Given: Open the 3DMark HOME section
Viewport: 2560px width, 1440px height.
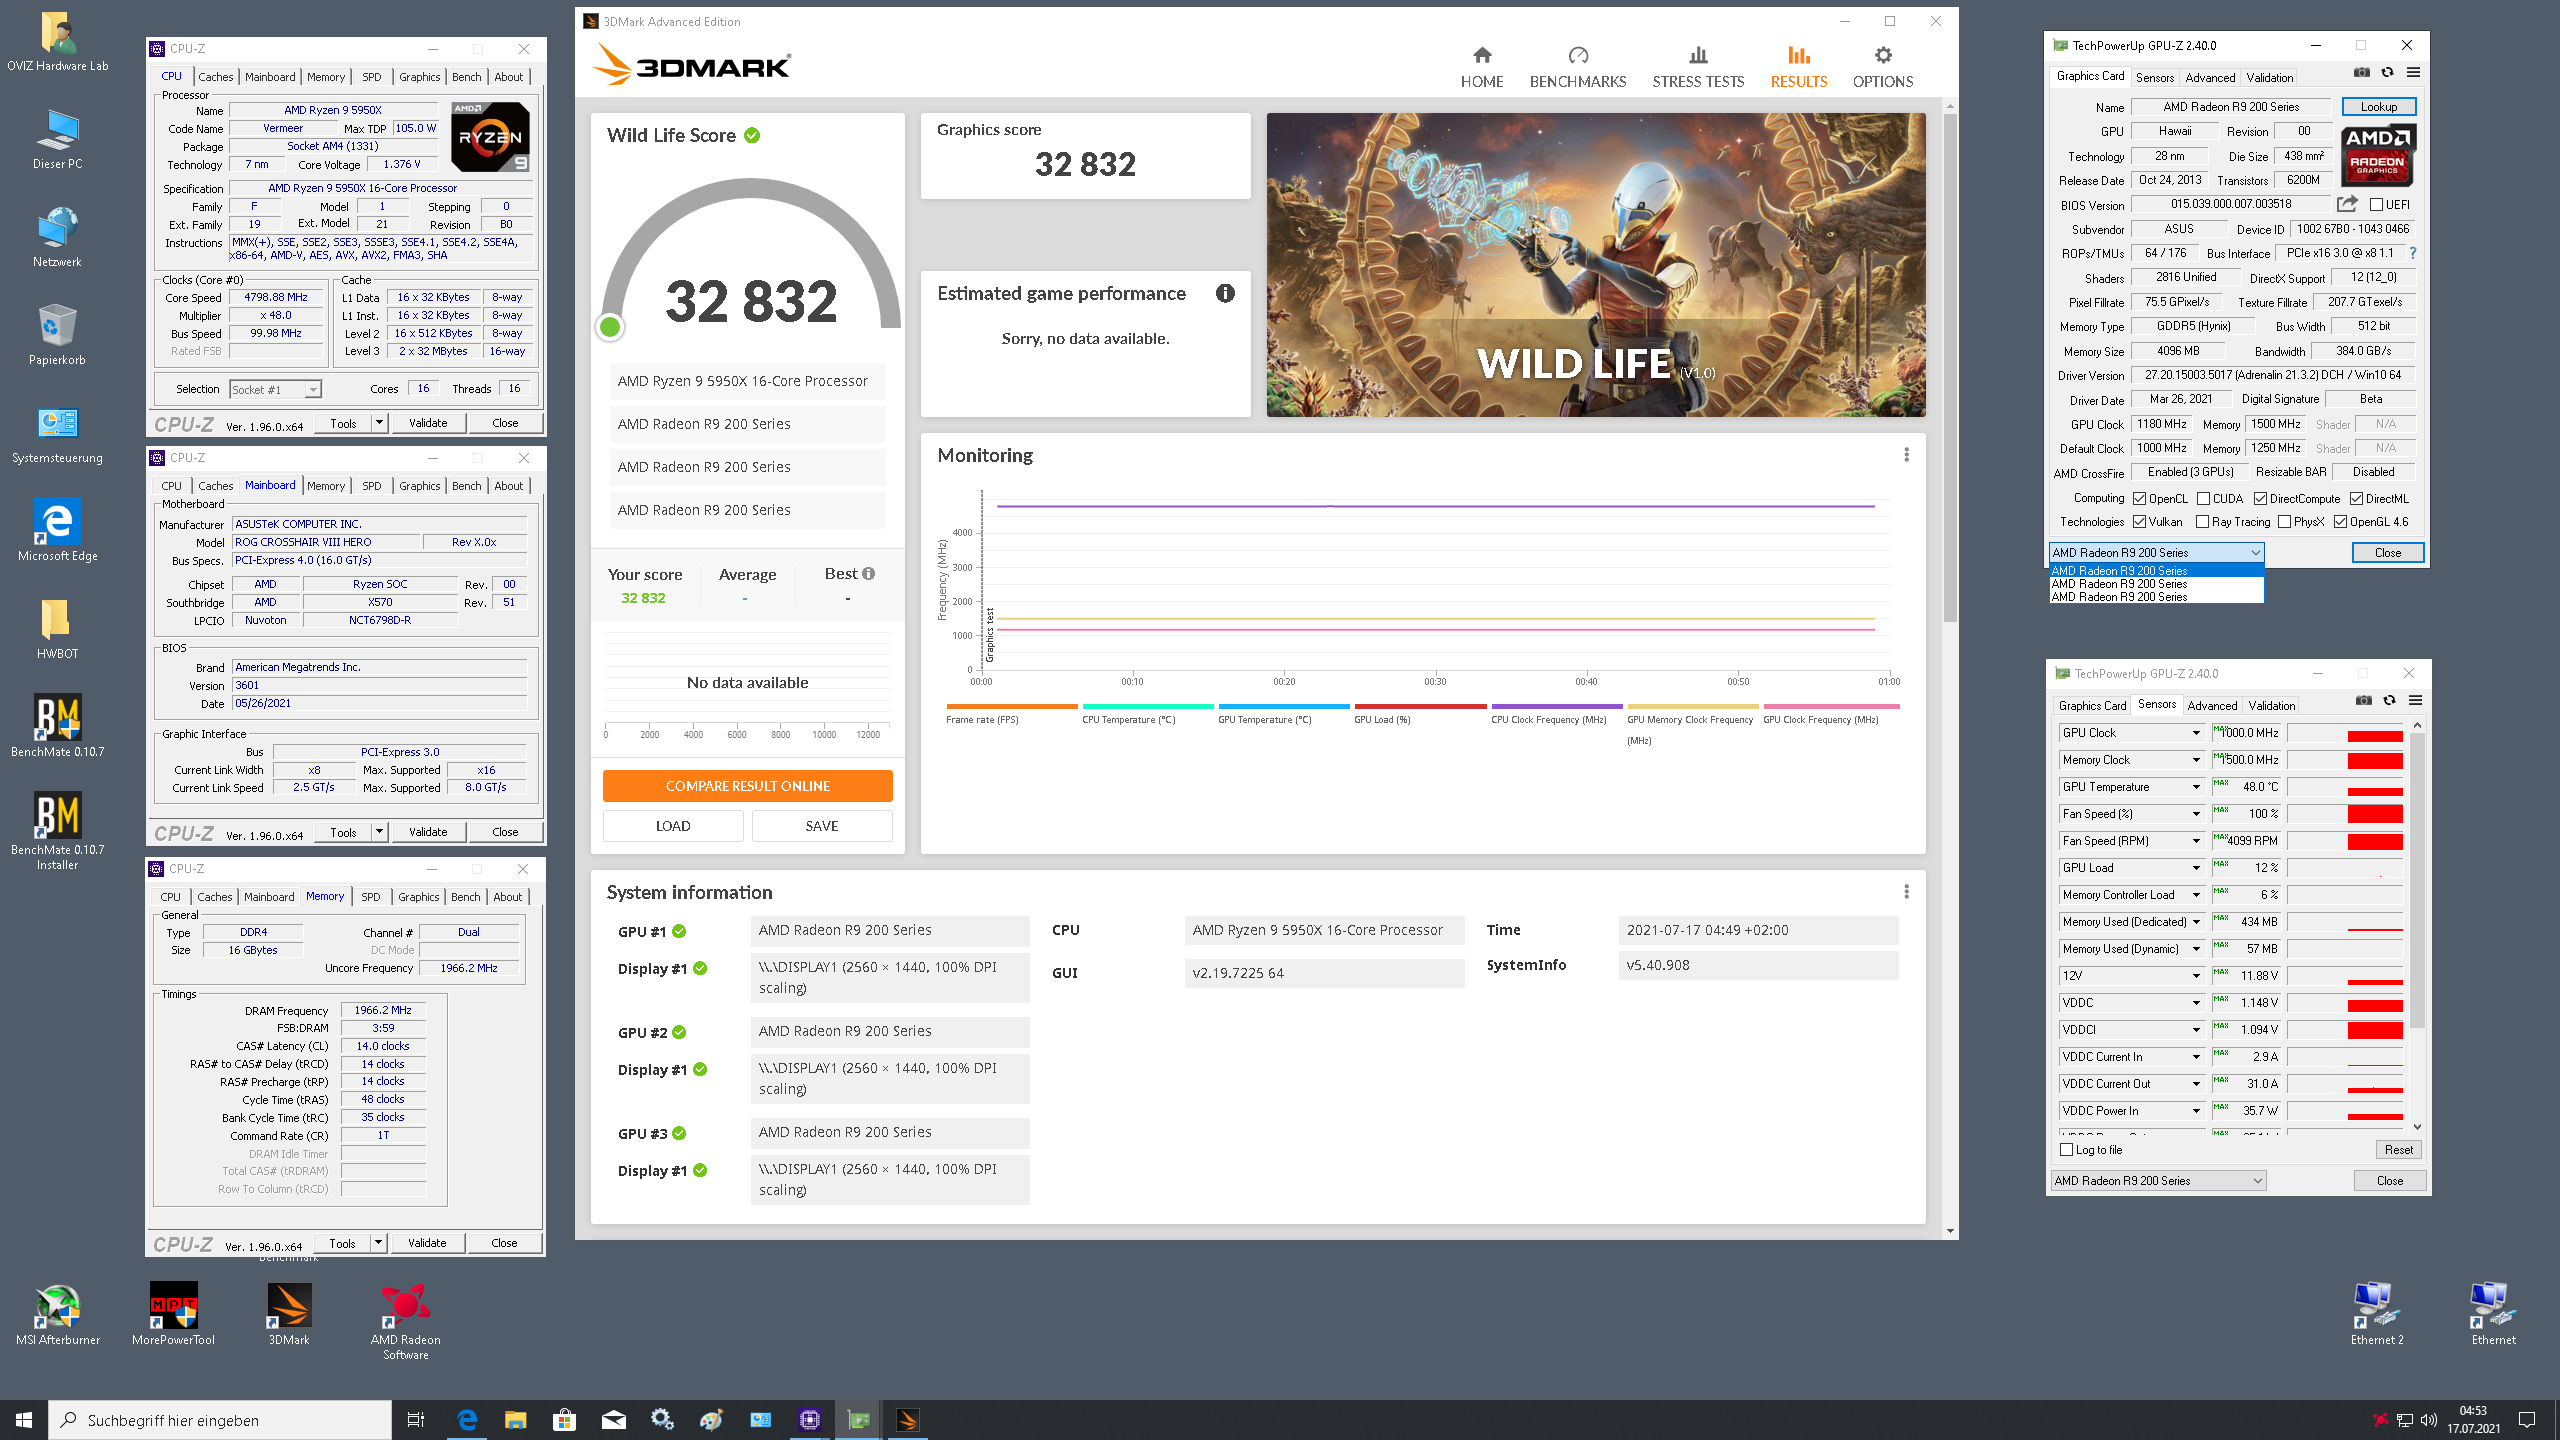Looking at the screenshot, I should (x=1481, y=67).
